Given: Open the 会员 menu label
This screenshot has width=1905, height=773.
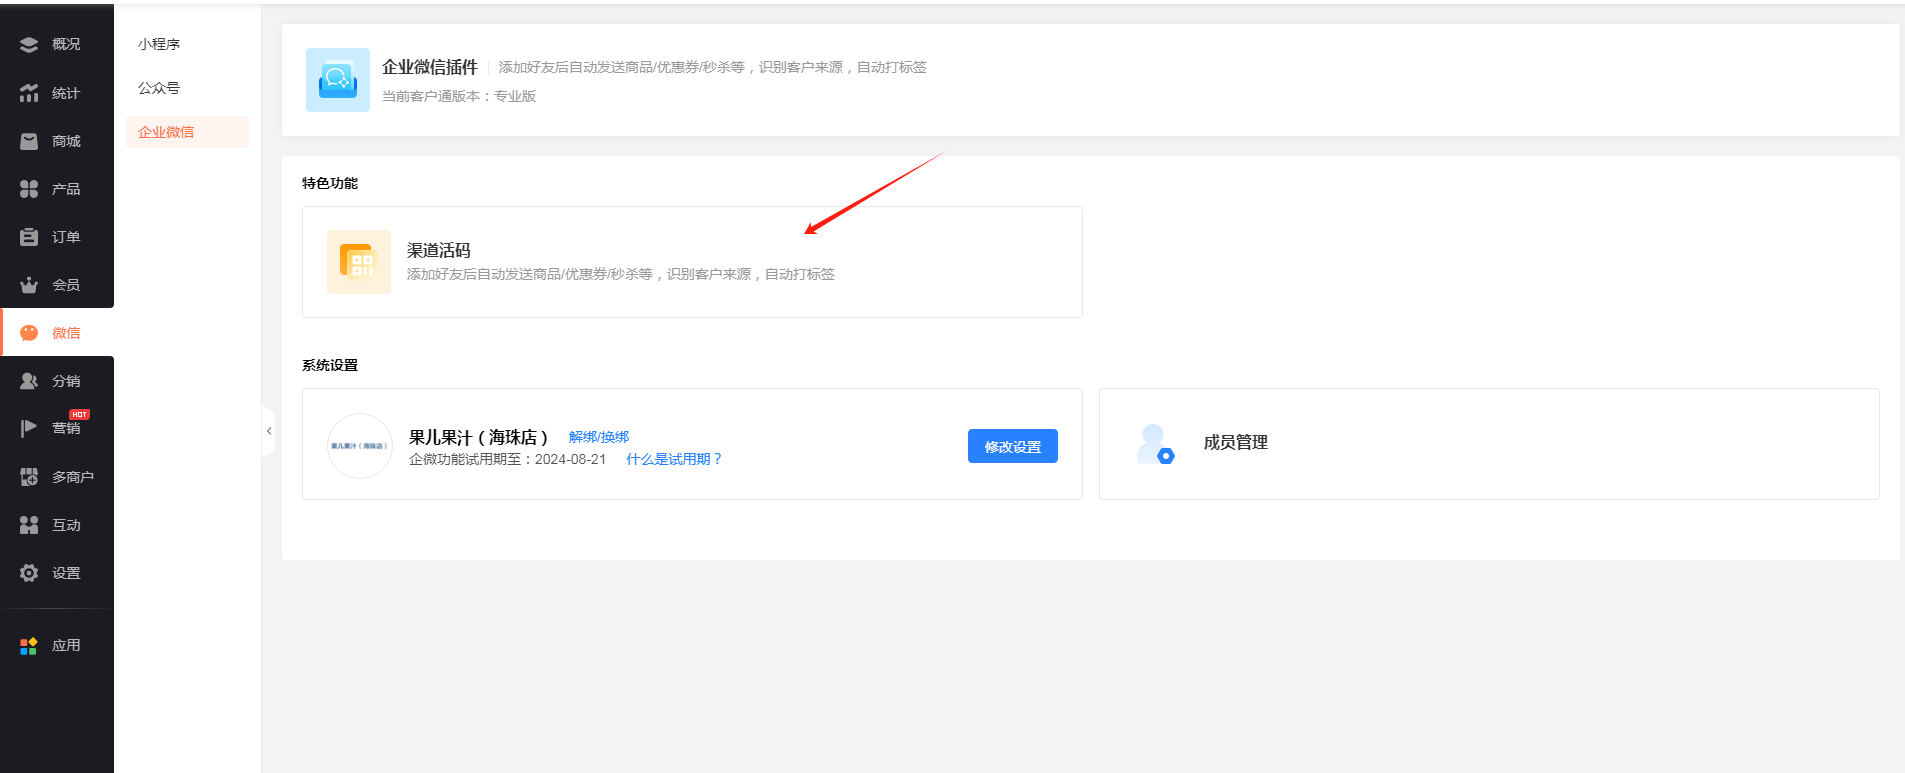Looking at the screenshot, I should (66, 285).
